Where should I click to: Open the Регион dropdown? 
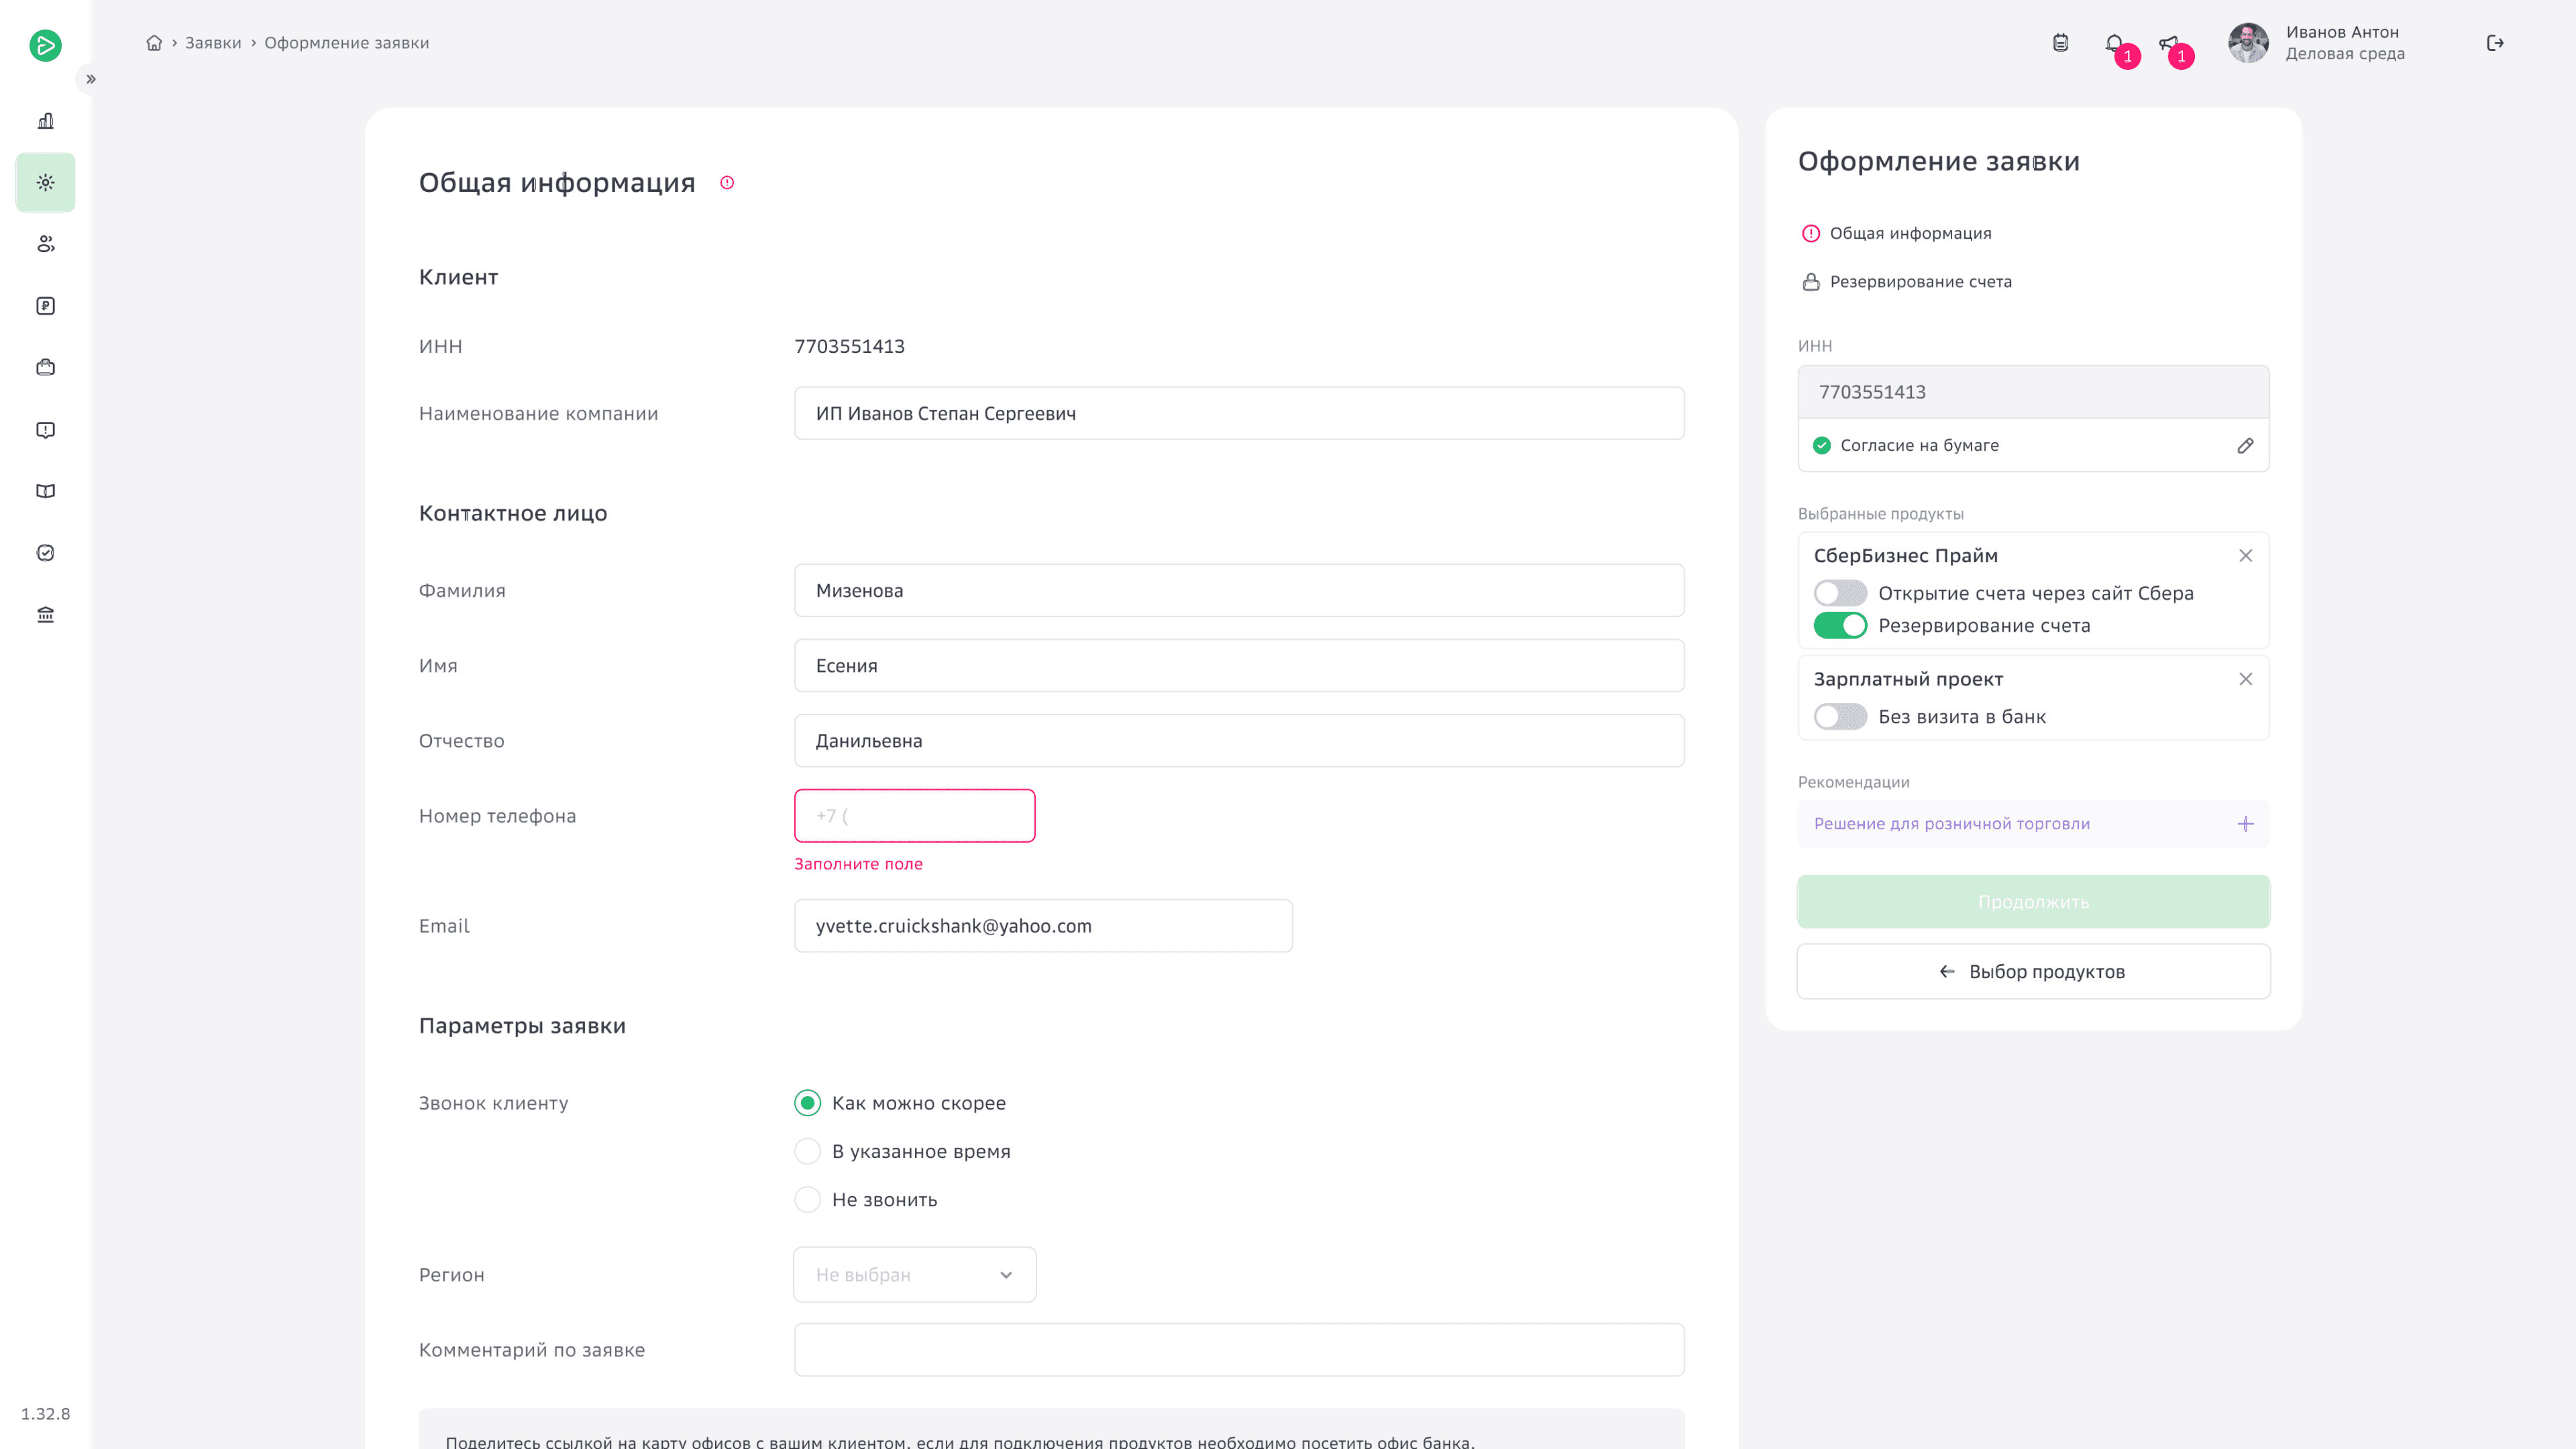click(914, 1275)
